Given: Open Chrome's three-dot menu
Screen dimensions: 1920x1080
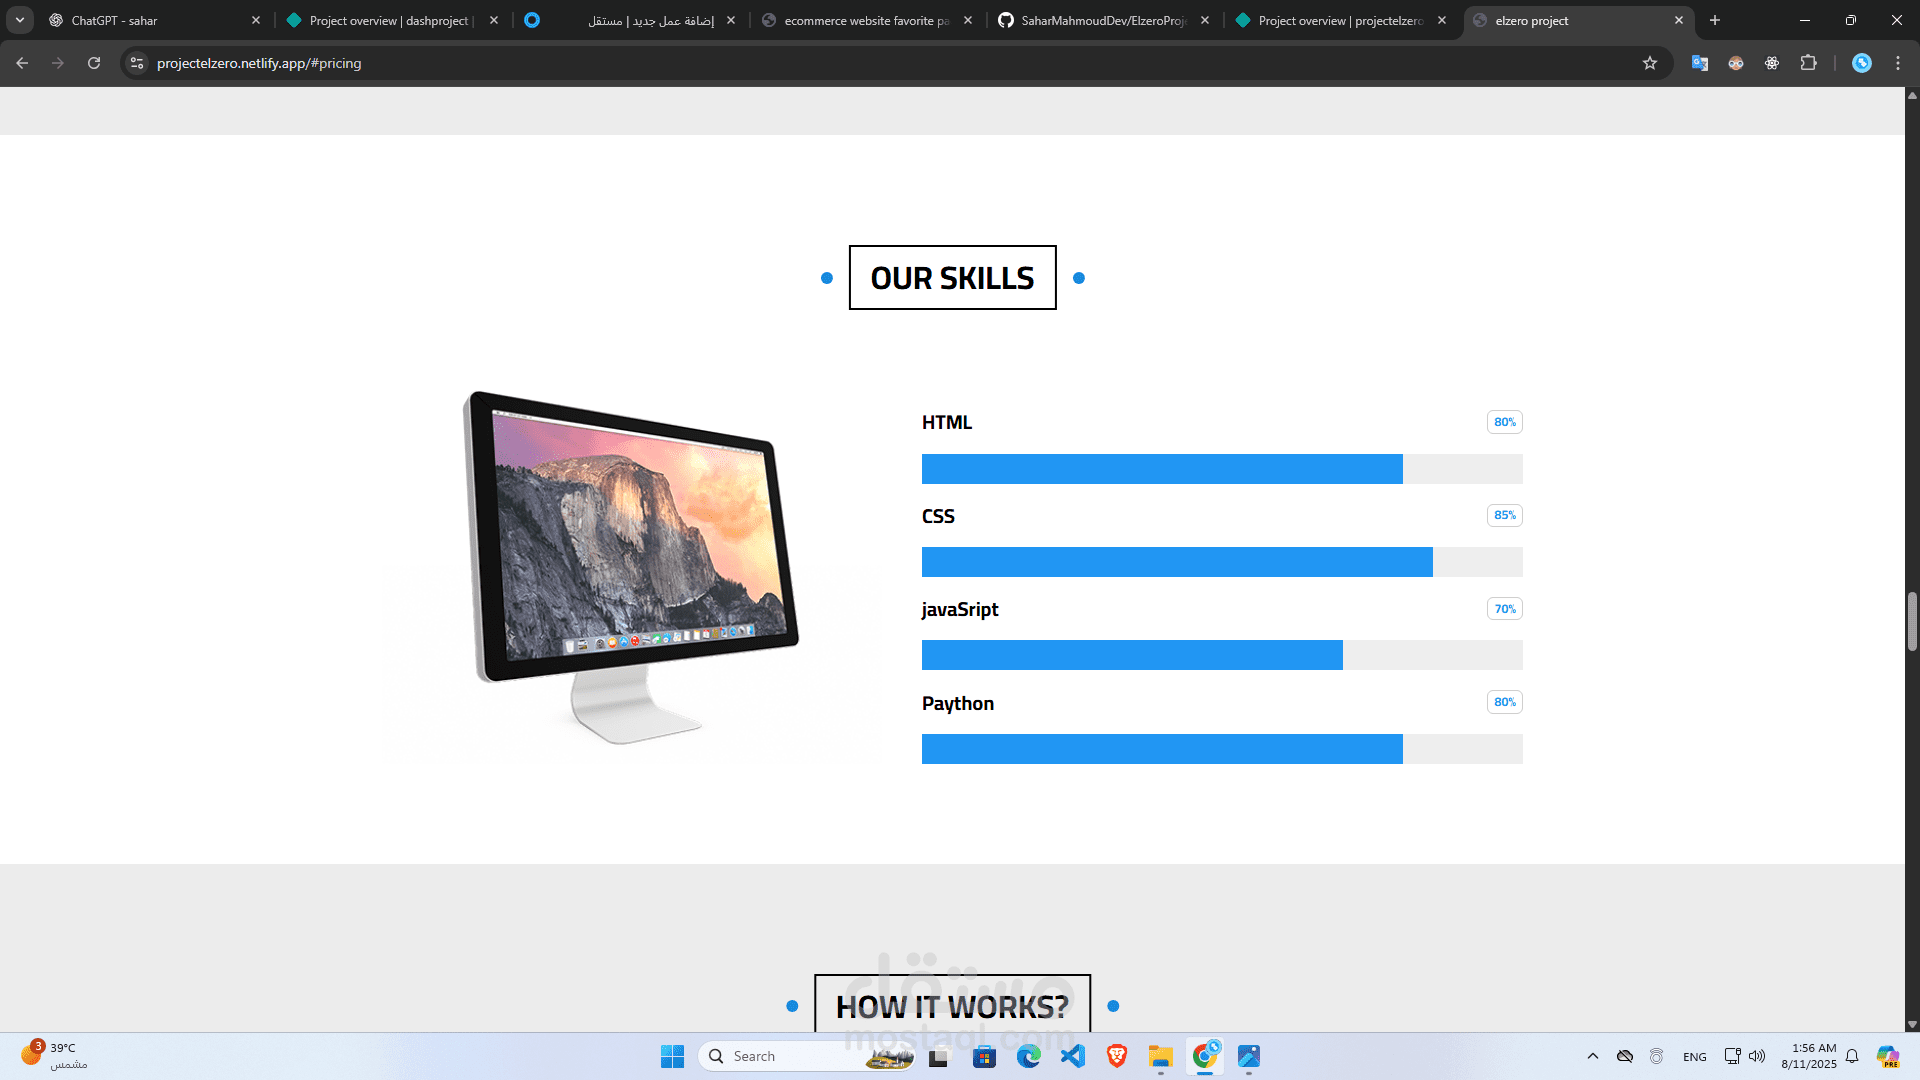Looking at the screenshot, I should coord(1898,63).
